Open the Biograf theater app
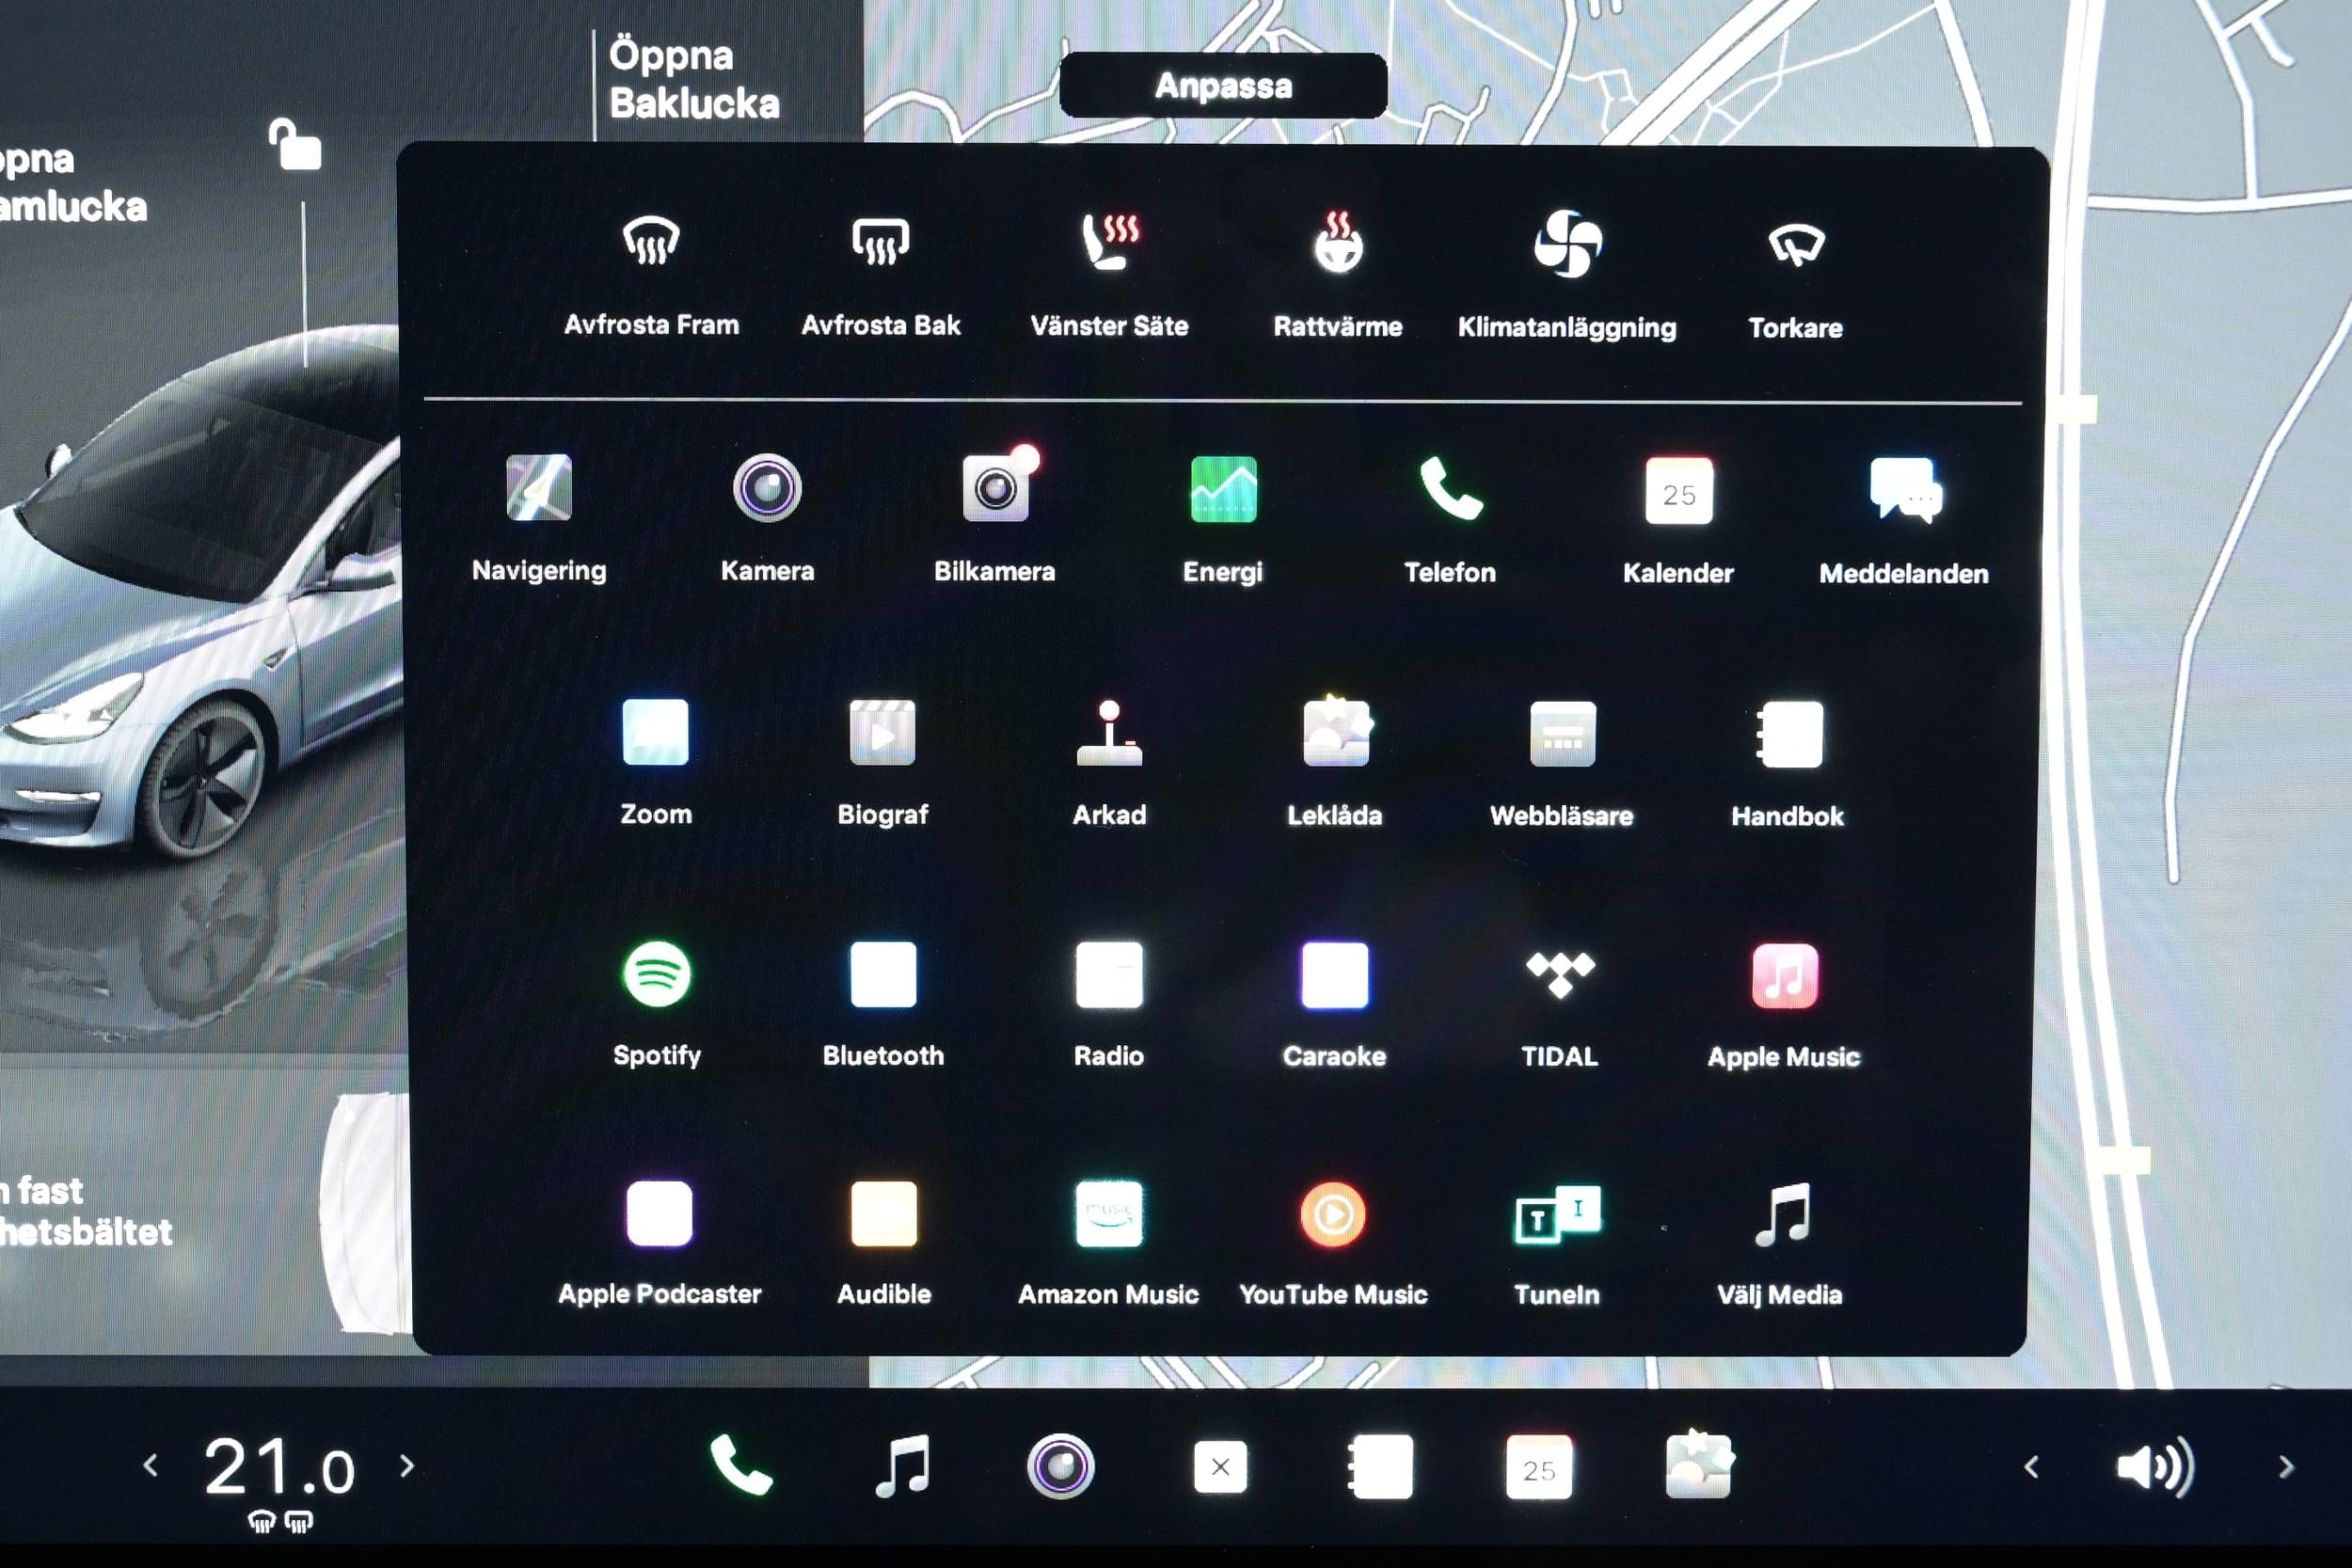This screenshot has width=2352, height=1568. coord(882,762)
